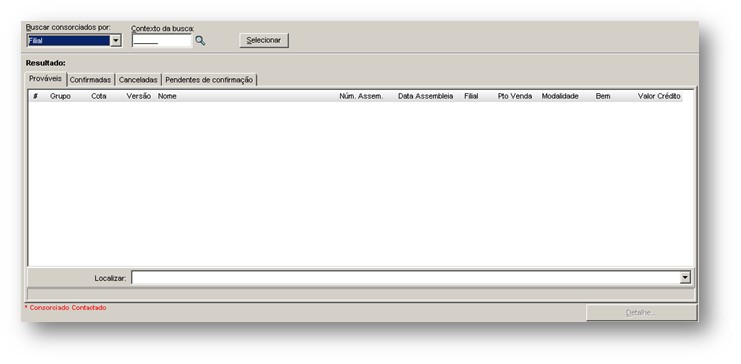The height and width of the screenshot is (364, 741).
Task: Click the # column header
Action: tap(35, 96)
